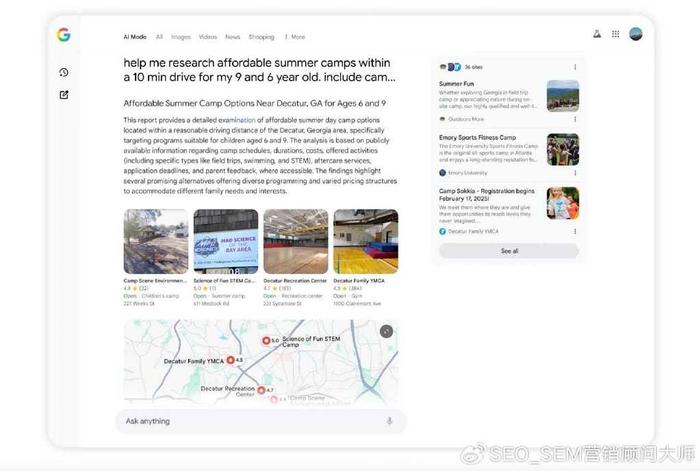Open the More tabs dropdown
The width and height of the screenshot is (700, 471).
tap(295, 37)
